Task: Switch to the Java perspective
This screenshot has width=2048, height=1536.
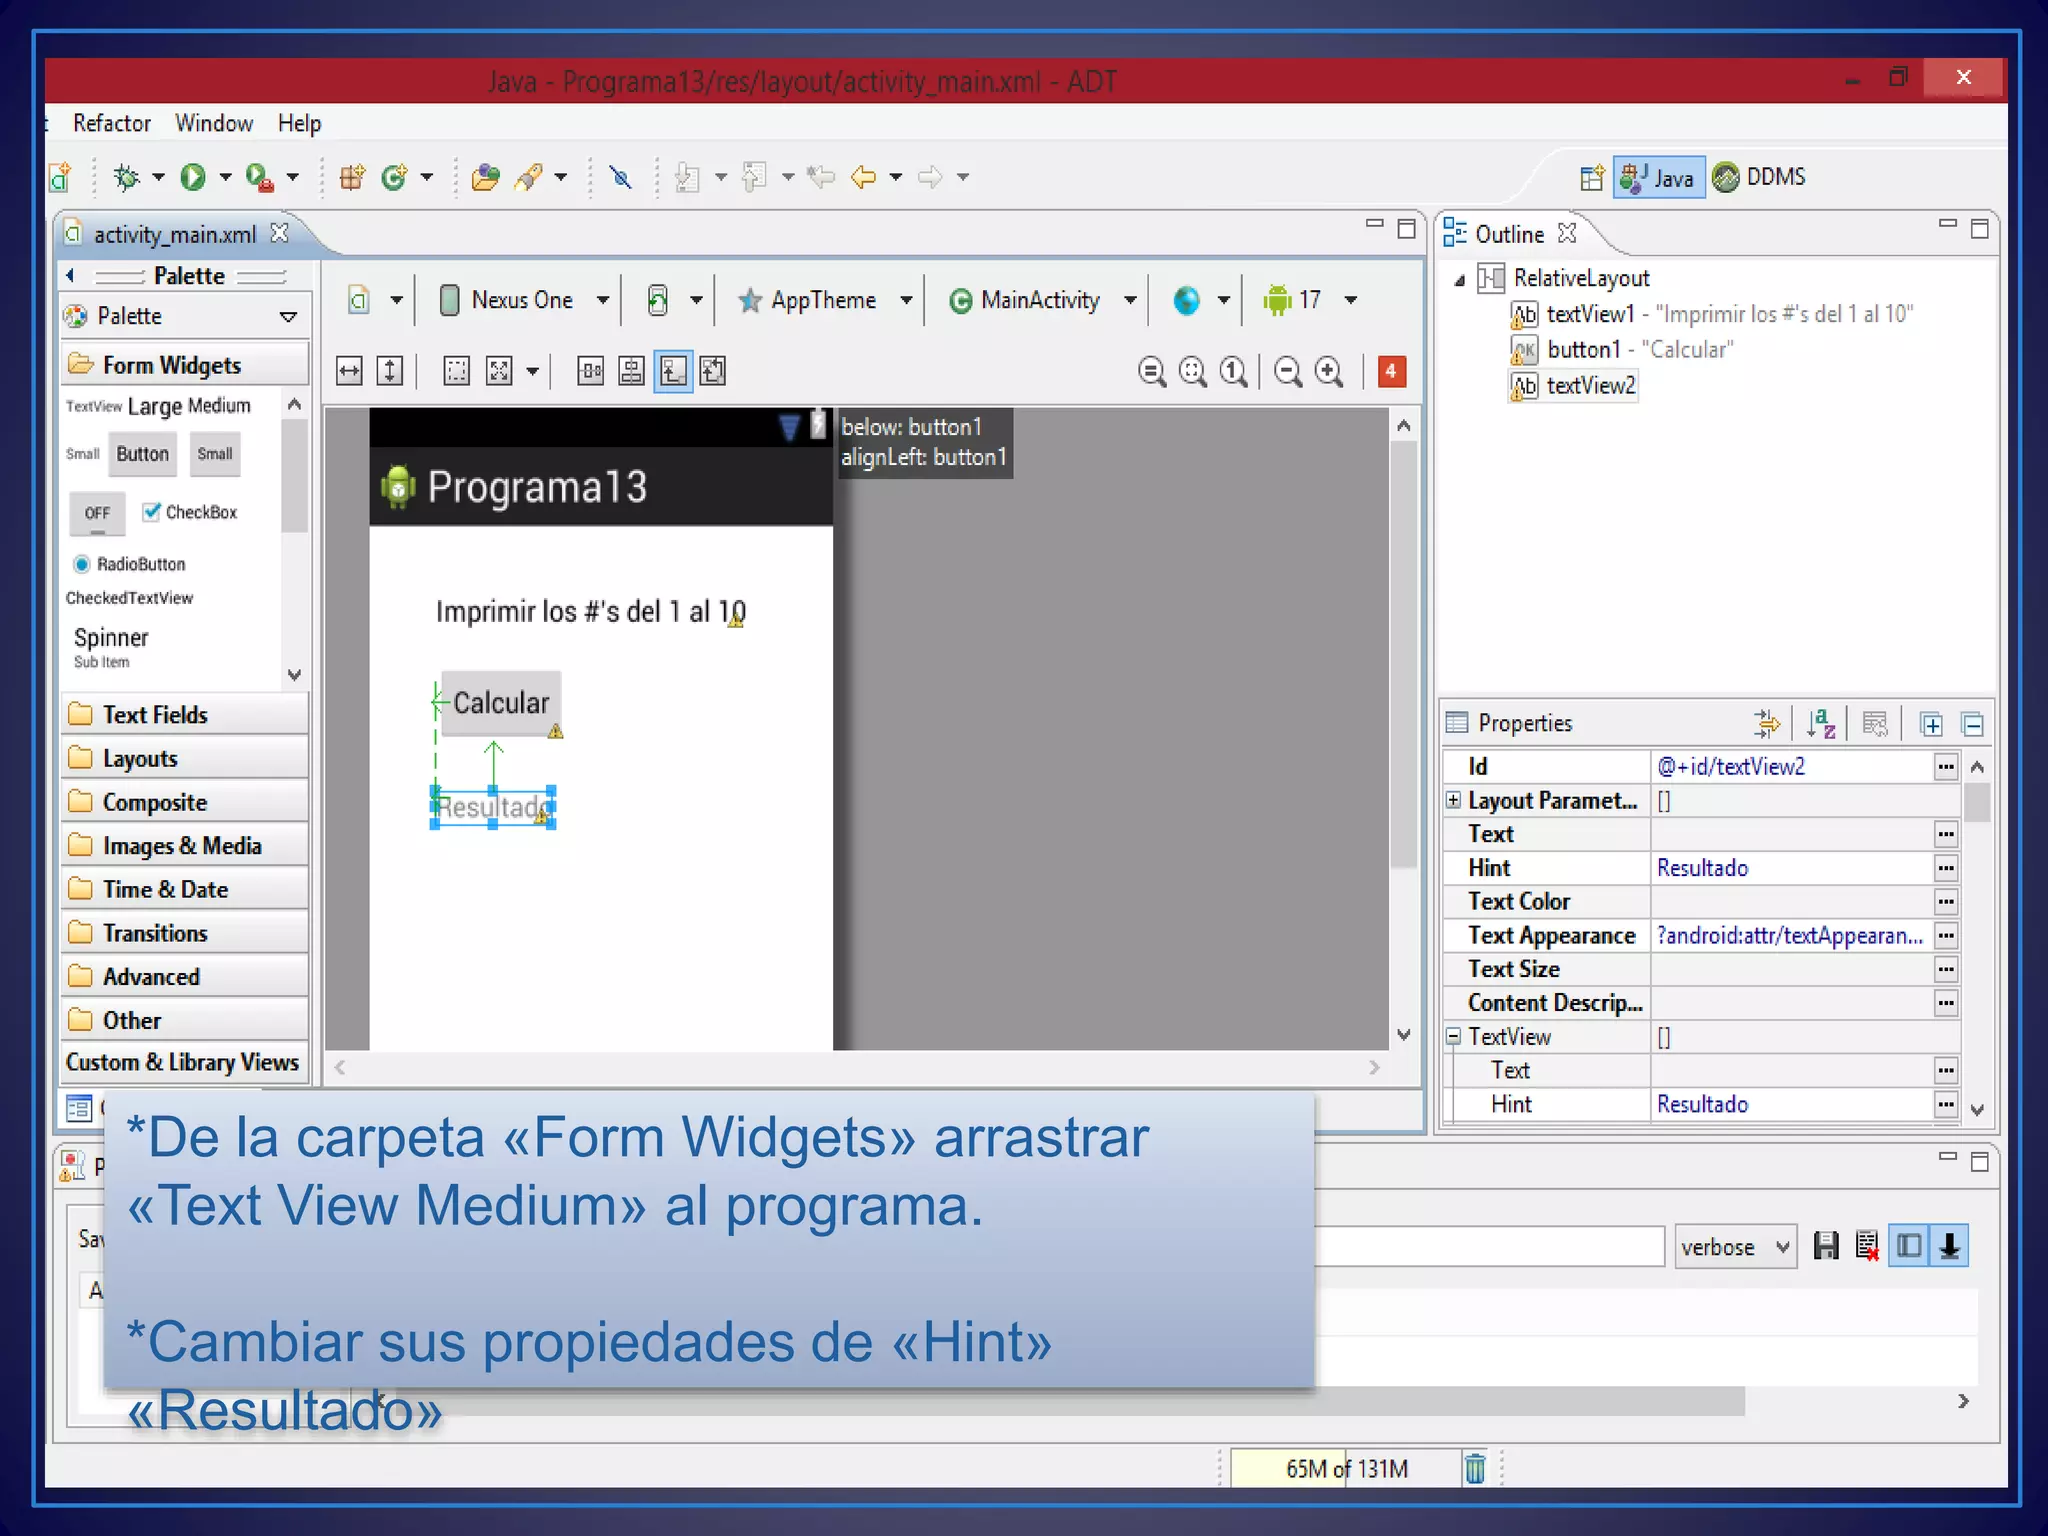Action: [x=1659, y=178]
